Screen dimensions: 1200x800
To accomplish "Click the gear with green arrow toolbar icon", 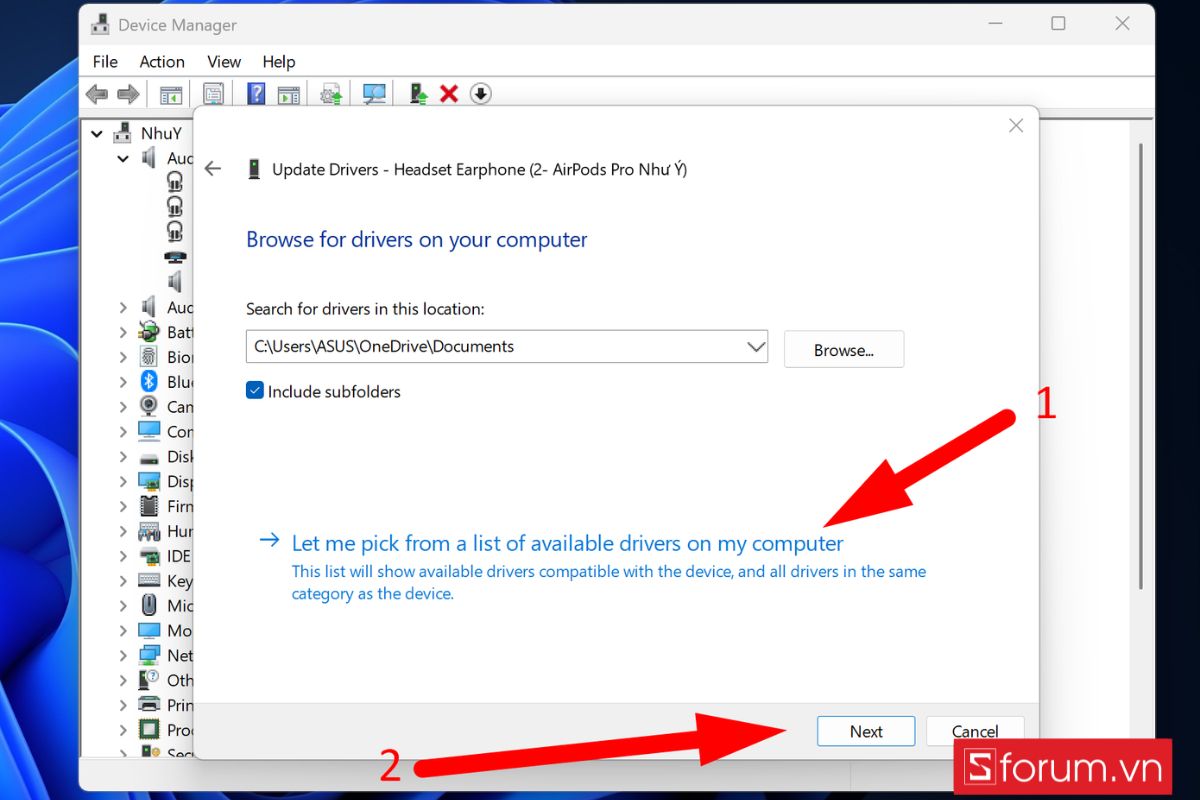I will 331,94.
